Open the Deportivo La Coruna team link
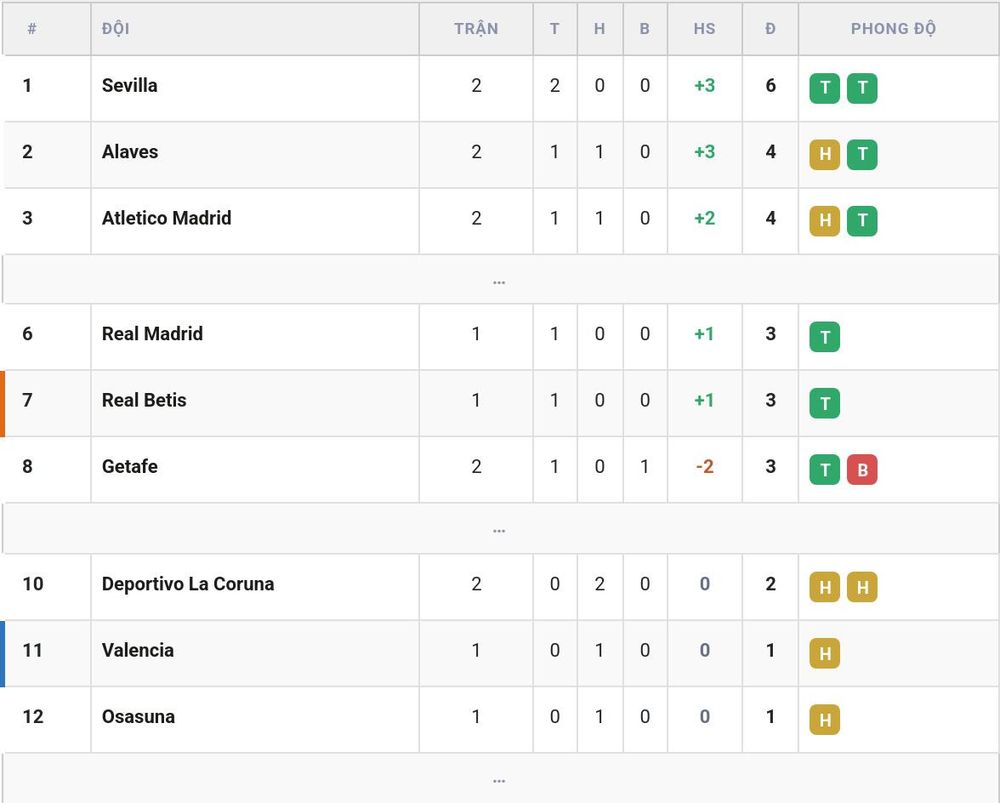Screen dimensions: 1000x803 point(188,584)
